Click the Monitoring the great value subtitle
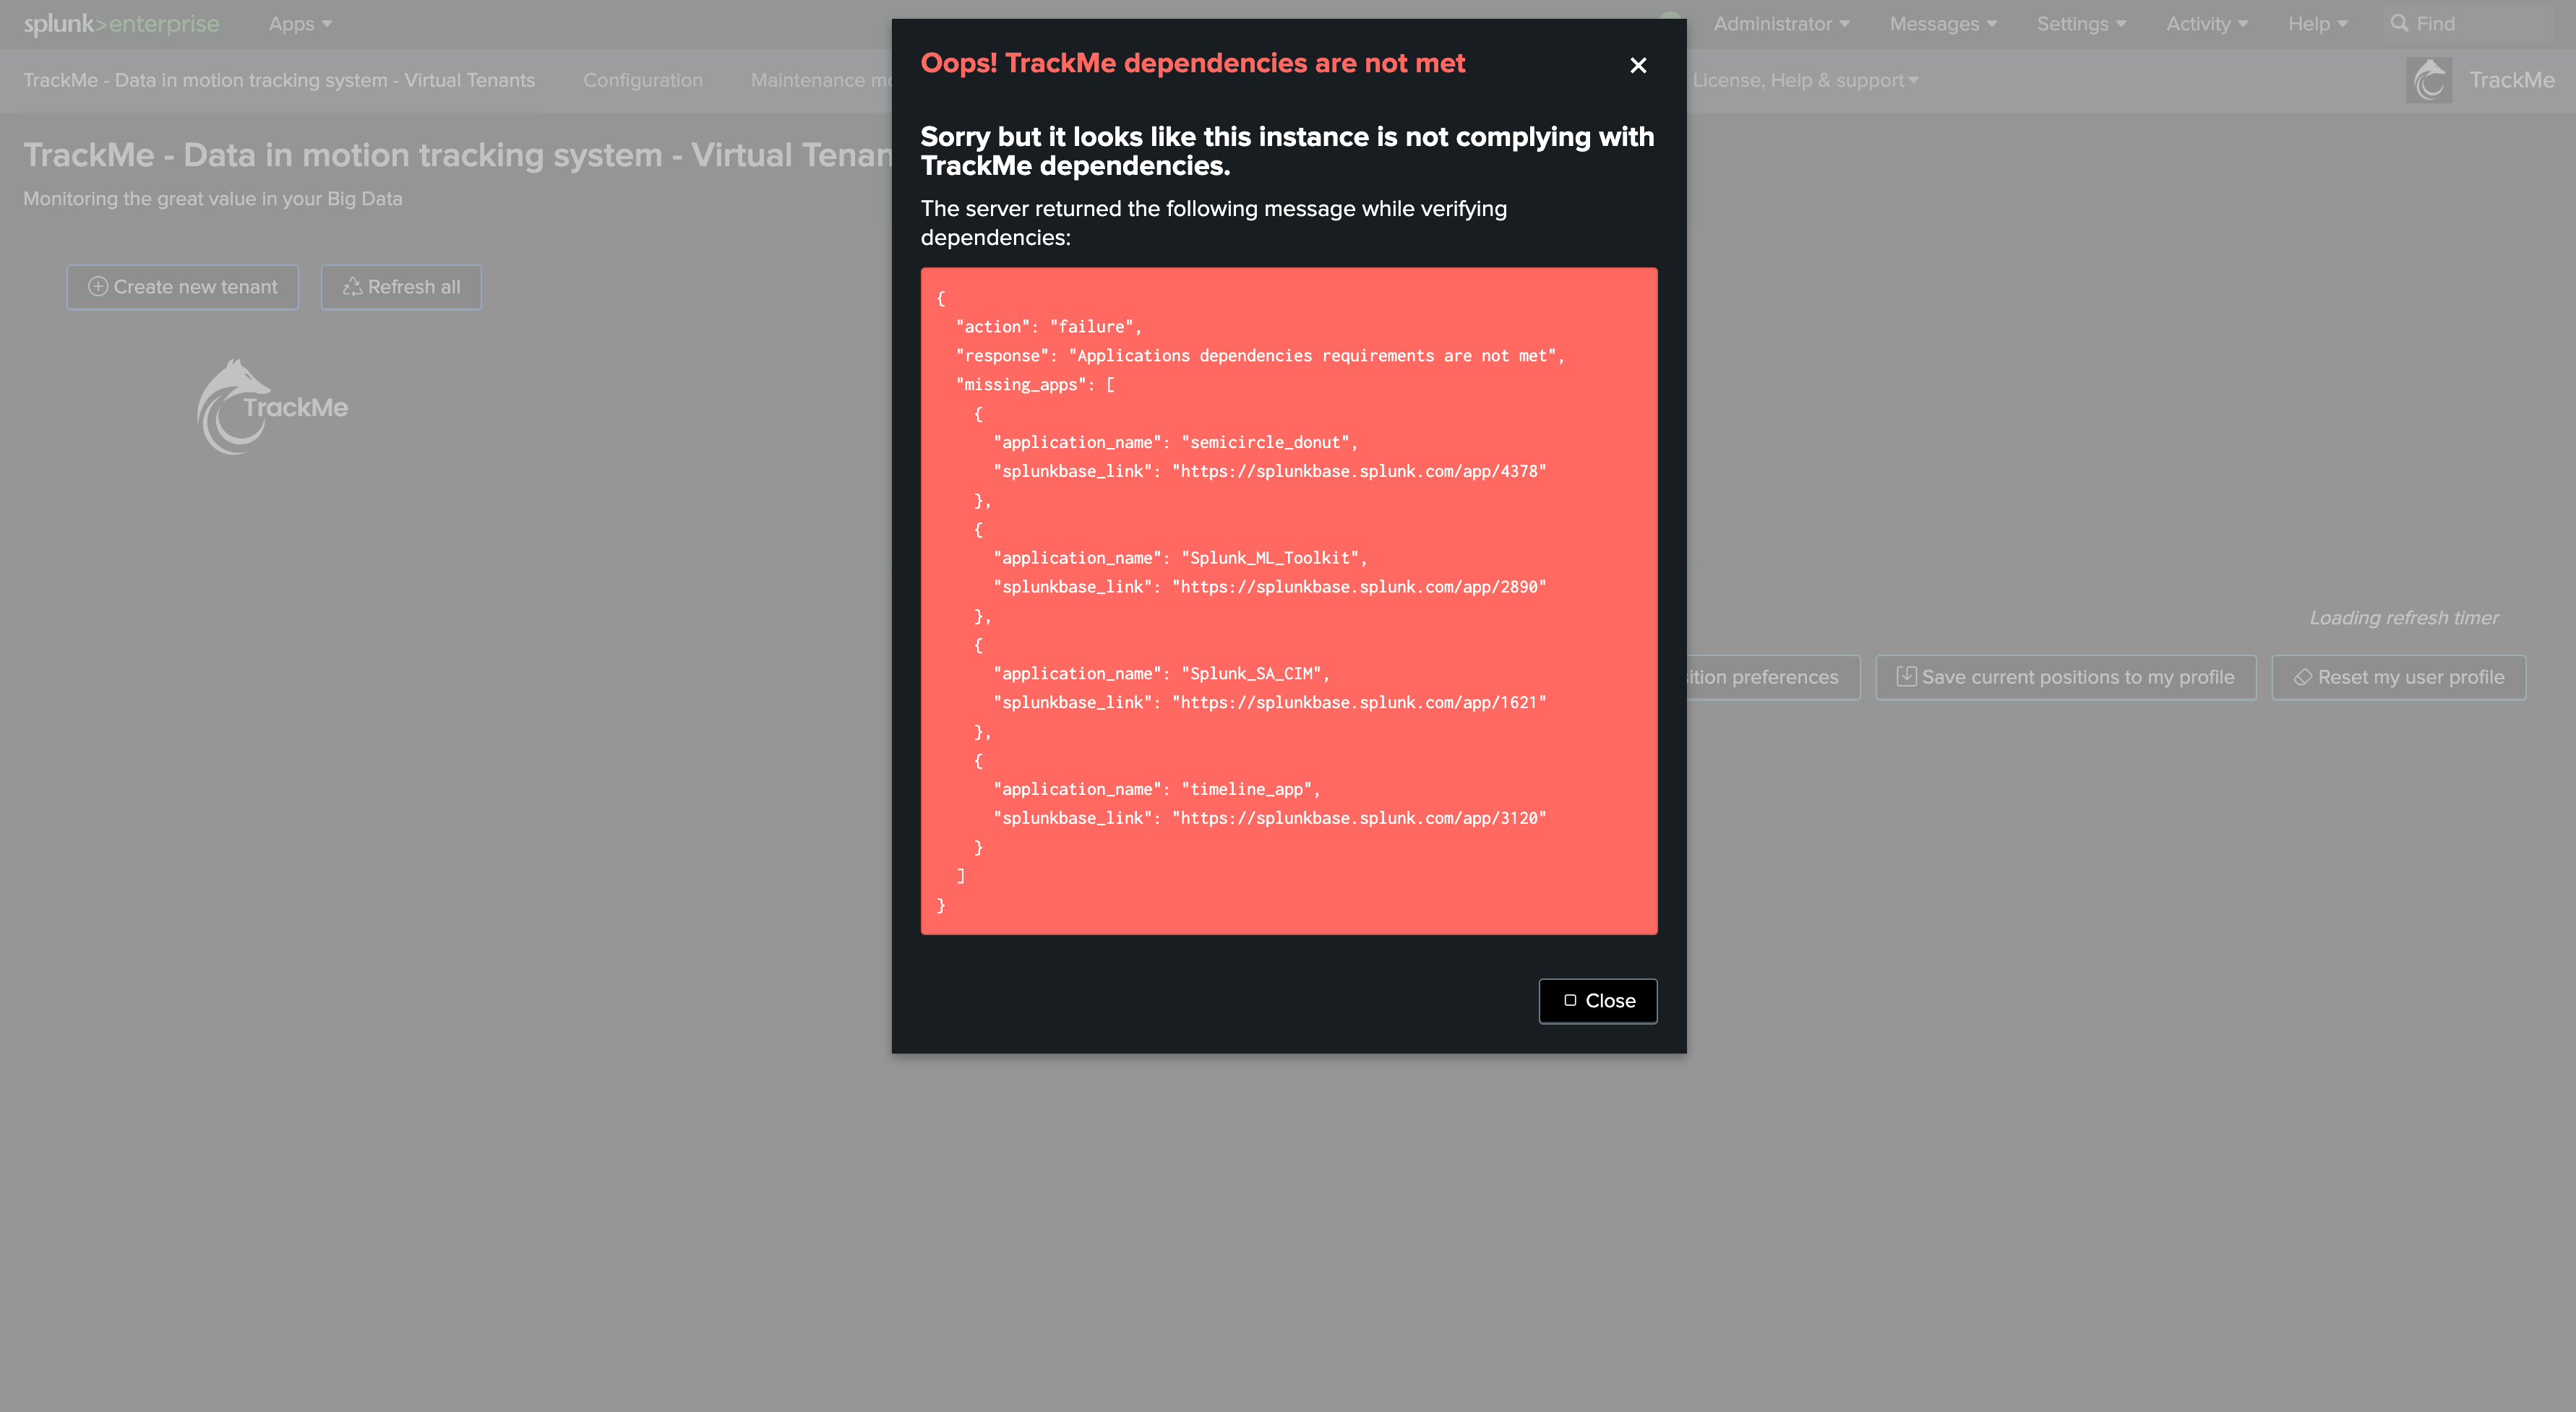Screen dimensions: 2576x1412 213,199
